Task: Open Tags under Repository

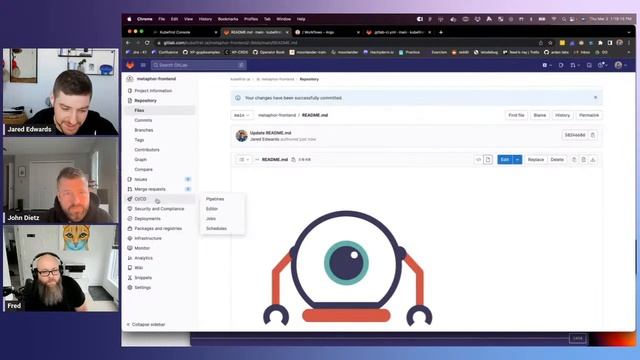Action: (139, 140)
